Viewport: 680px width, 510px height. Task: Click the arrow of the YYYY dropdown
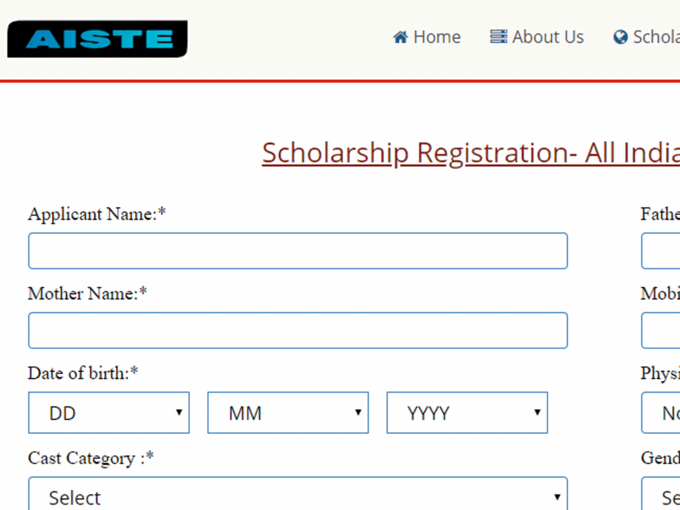(537, 412)
